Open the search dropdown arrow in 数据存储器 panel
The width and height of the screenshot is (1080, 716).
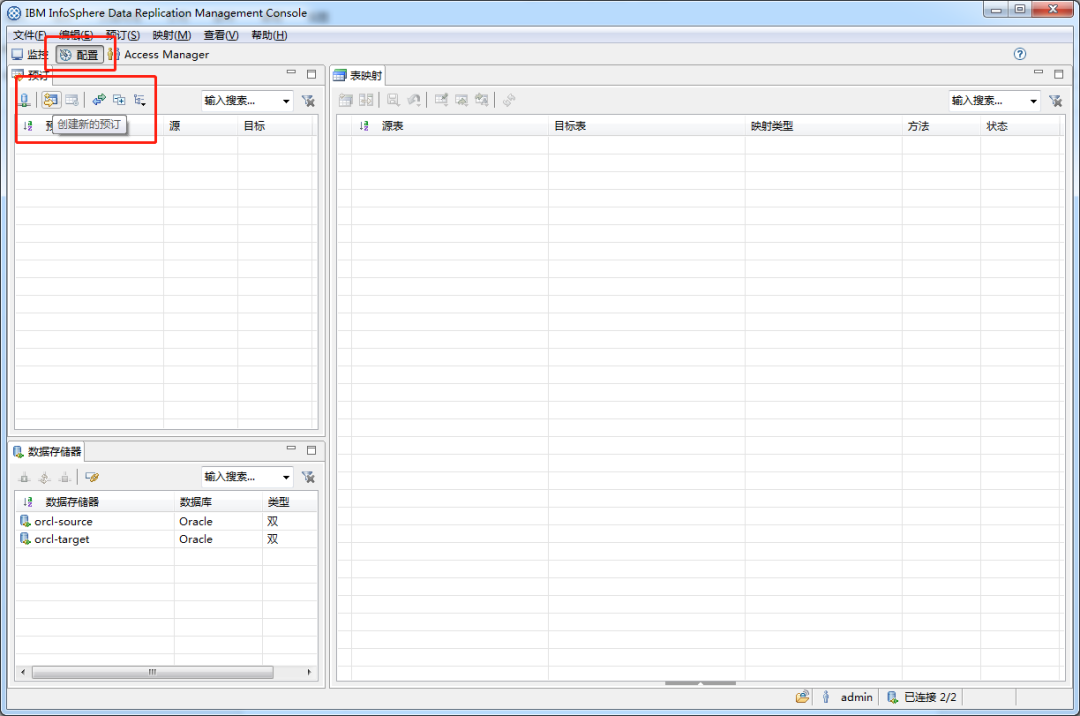pos(286,477)
